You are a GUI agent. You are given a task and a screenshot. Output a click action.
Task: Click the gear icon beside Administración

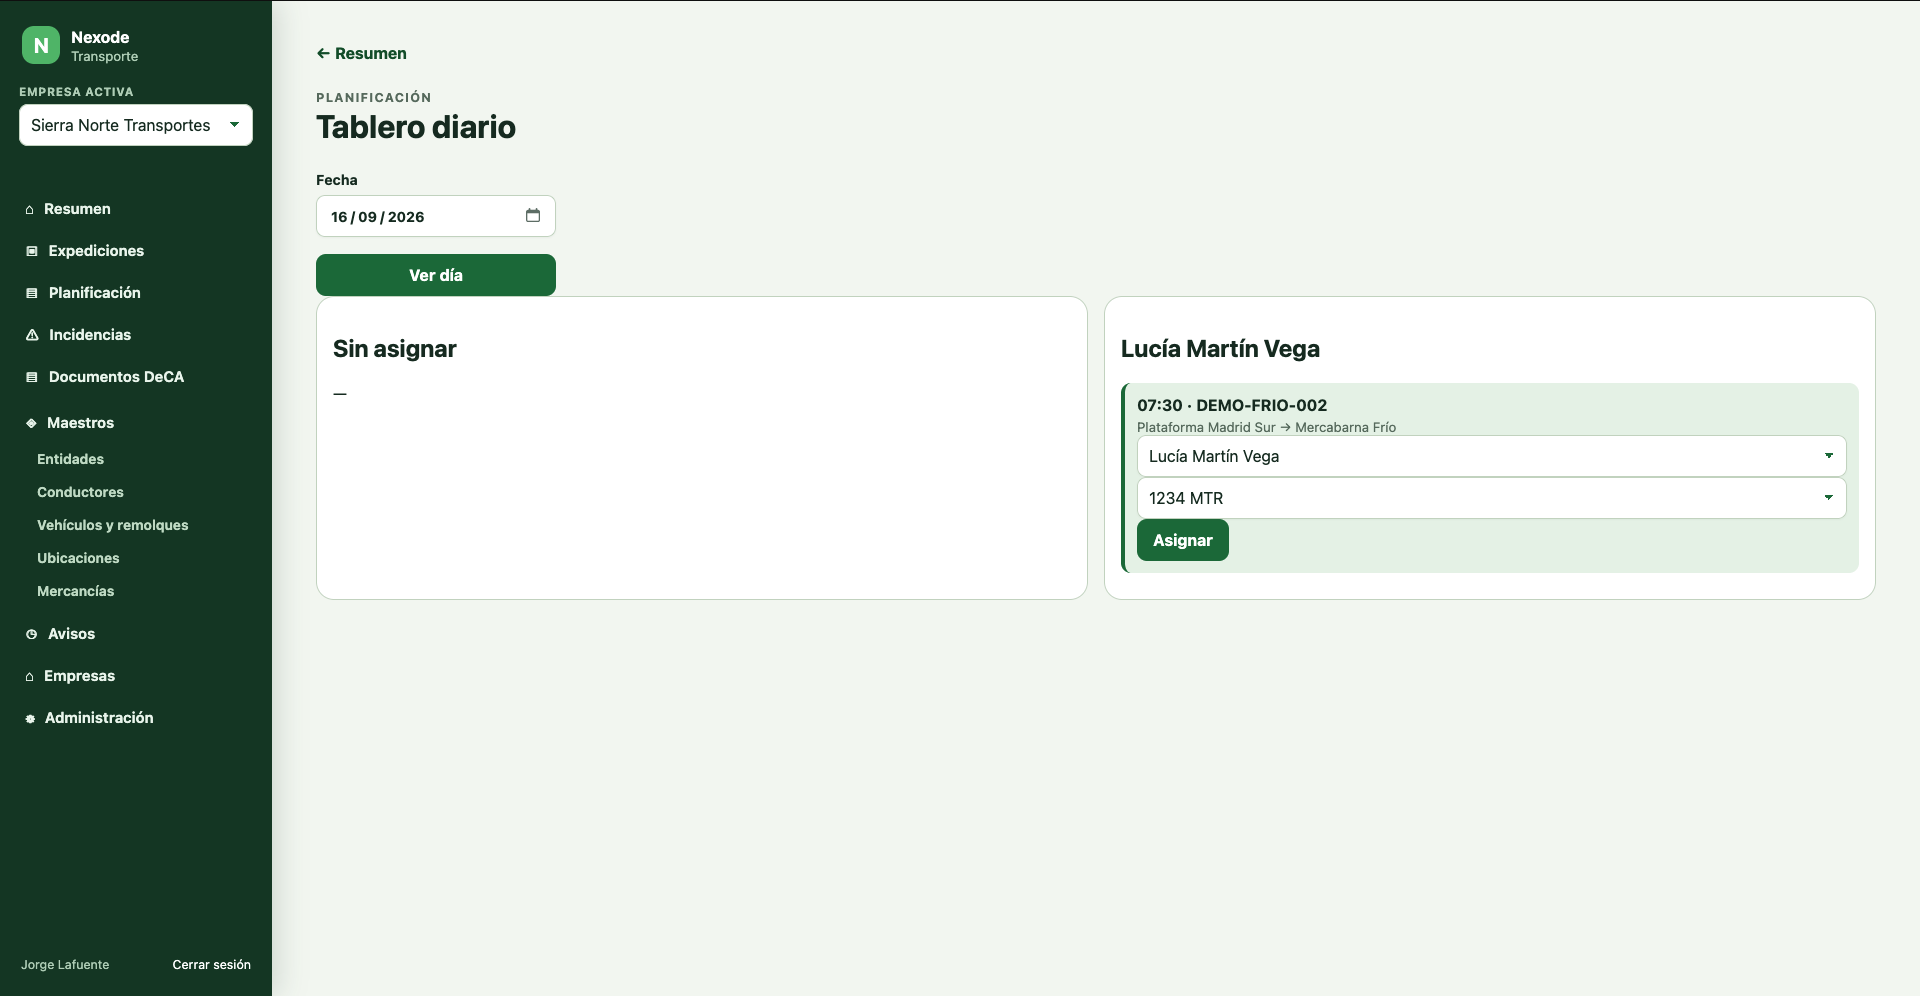(x=30, y=718)
